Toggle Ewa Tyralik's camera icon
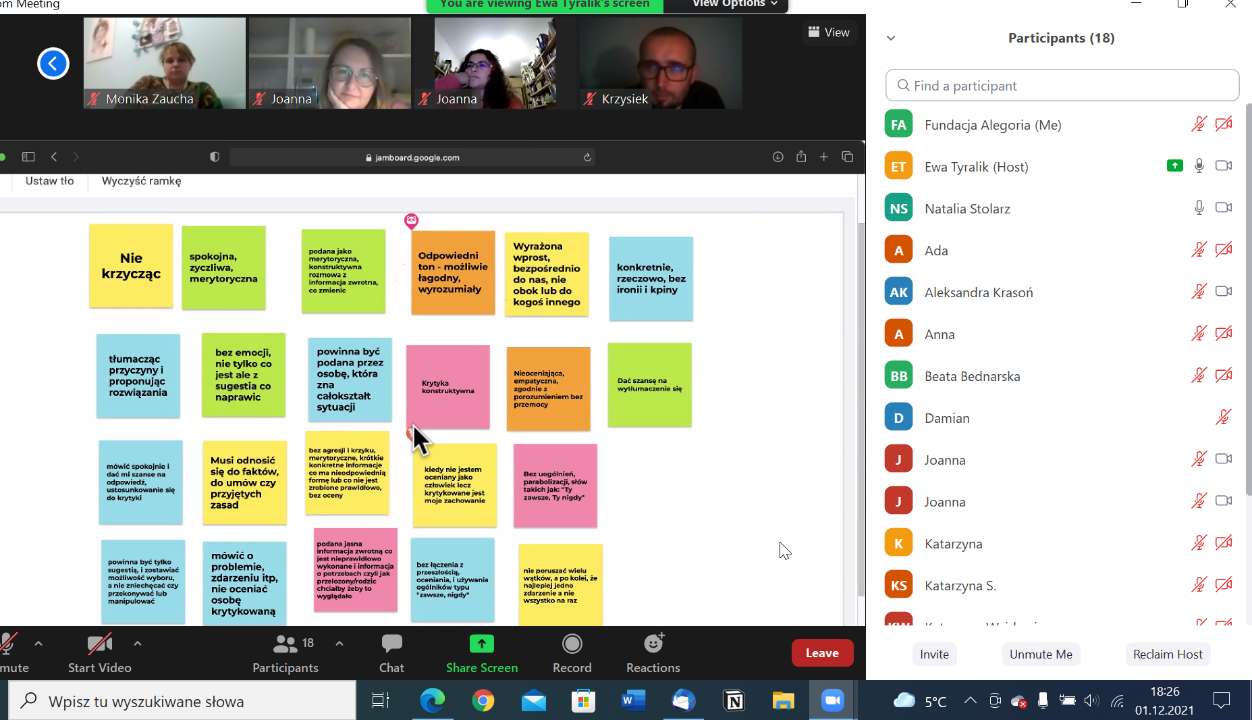The width and height of the screenshot is (1252, 720). click(1223, 166)
